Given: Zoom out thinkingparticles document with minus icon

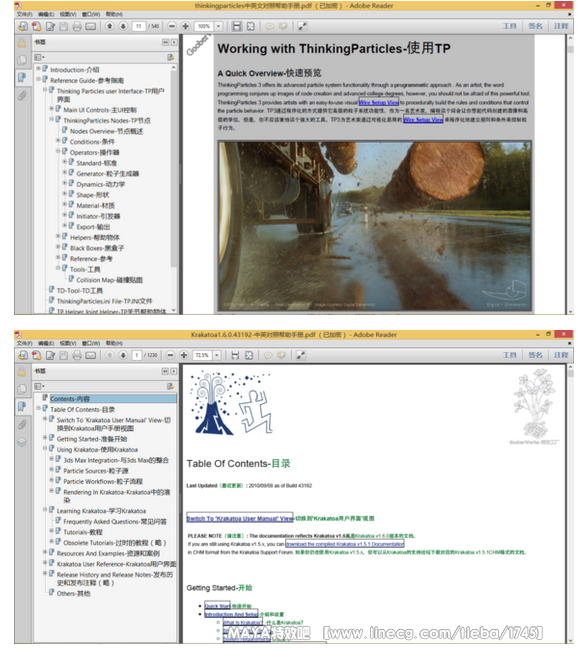Looking at the screenshot, I should pyautogui.click(x=172, y=26).
